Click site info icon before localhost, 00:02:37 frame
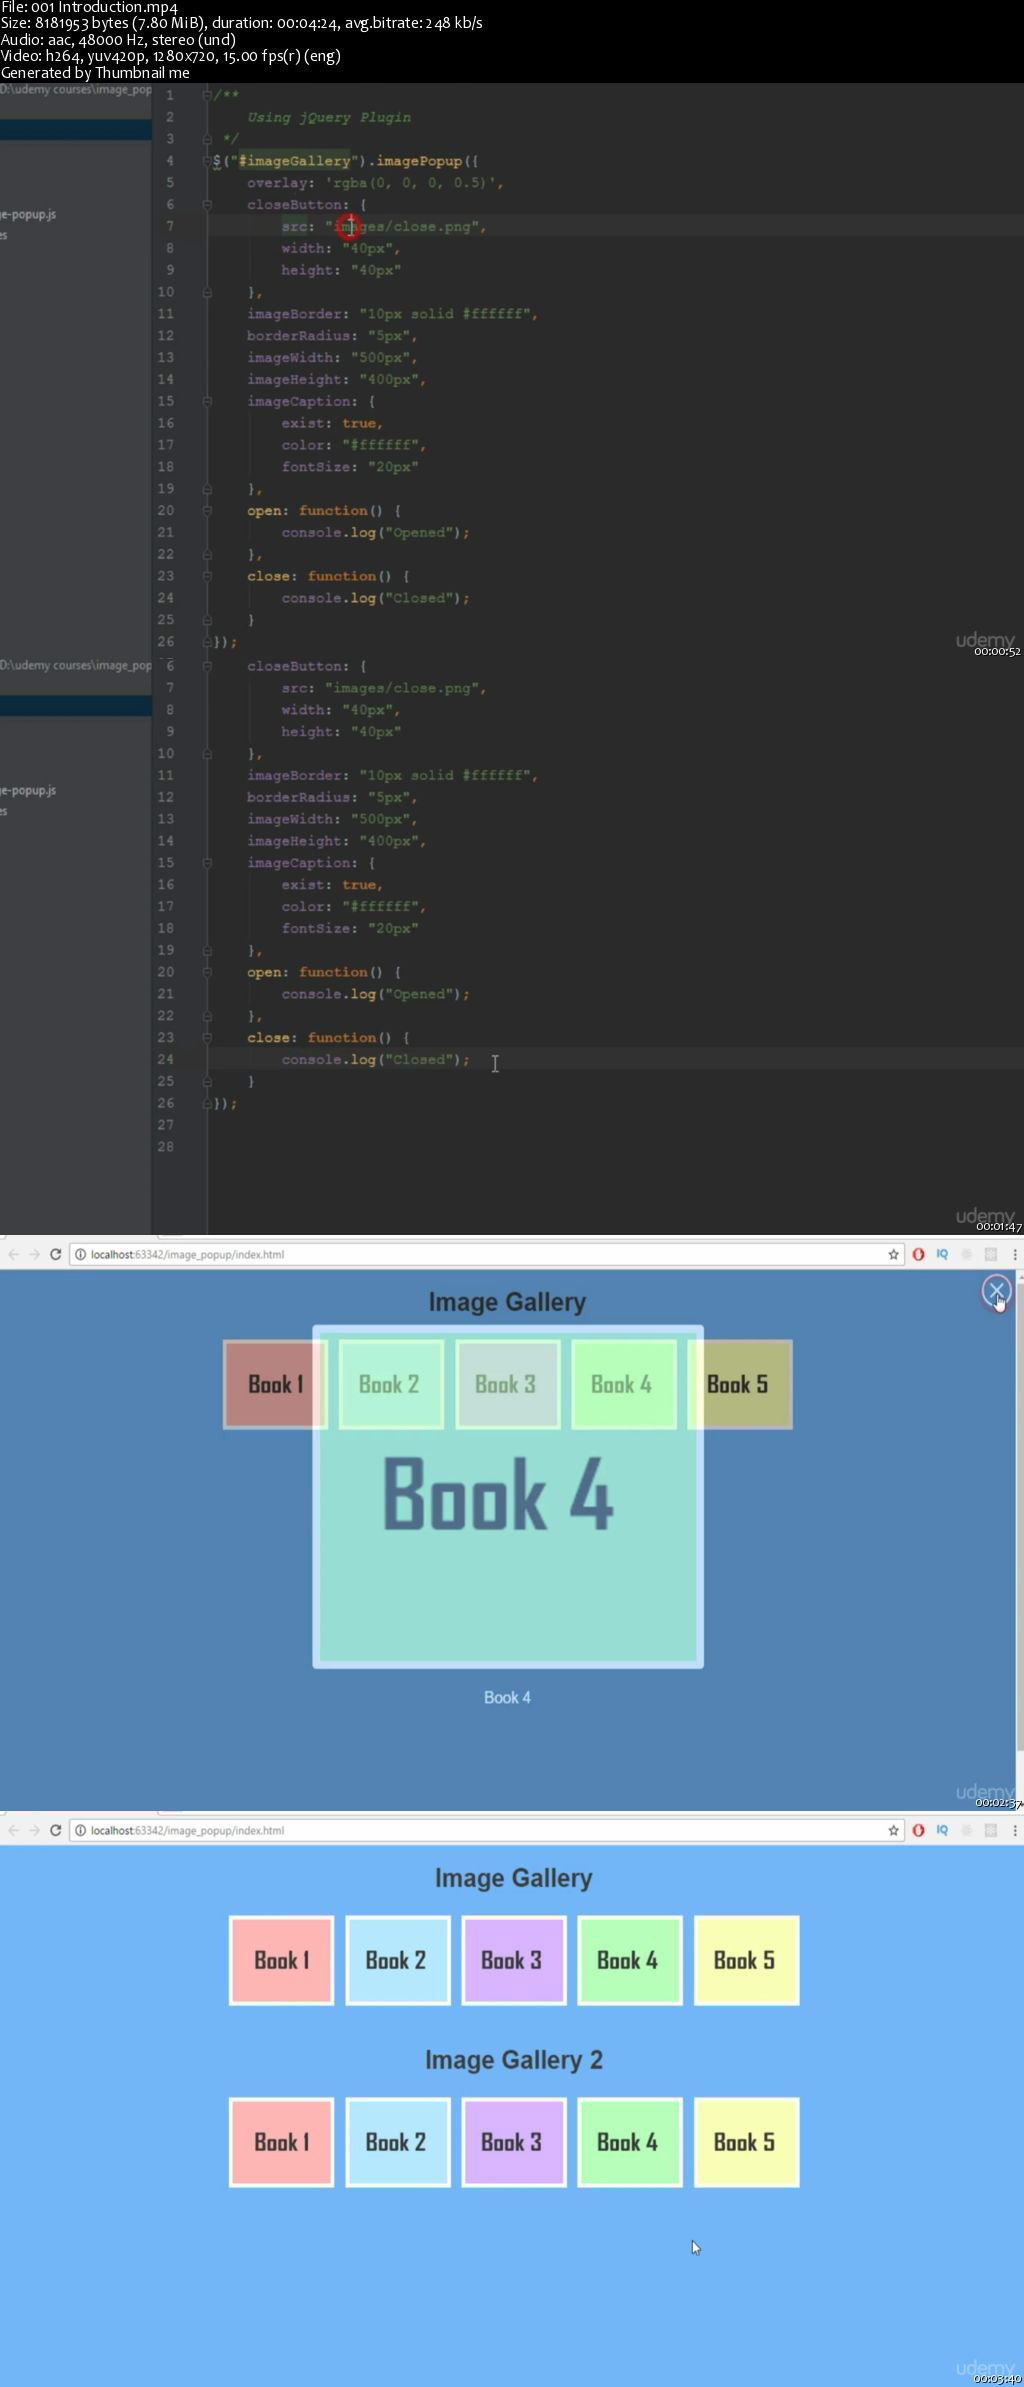The width and height of the screenshot is (1024, 2387). pos(81,1254)
